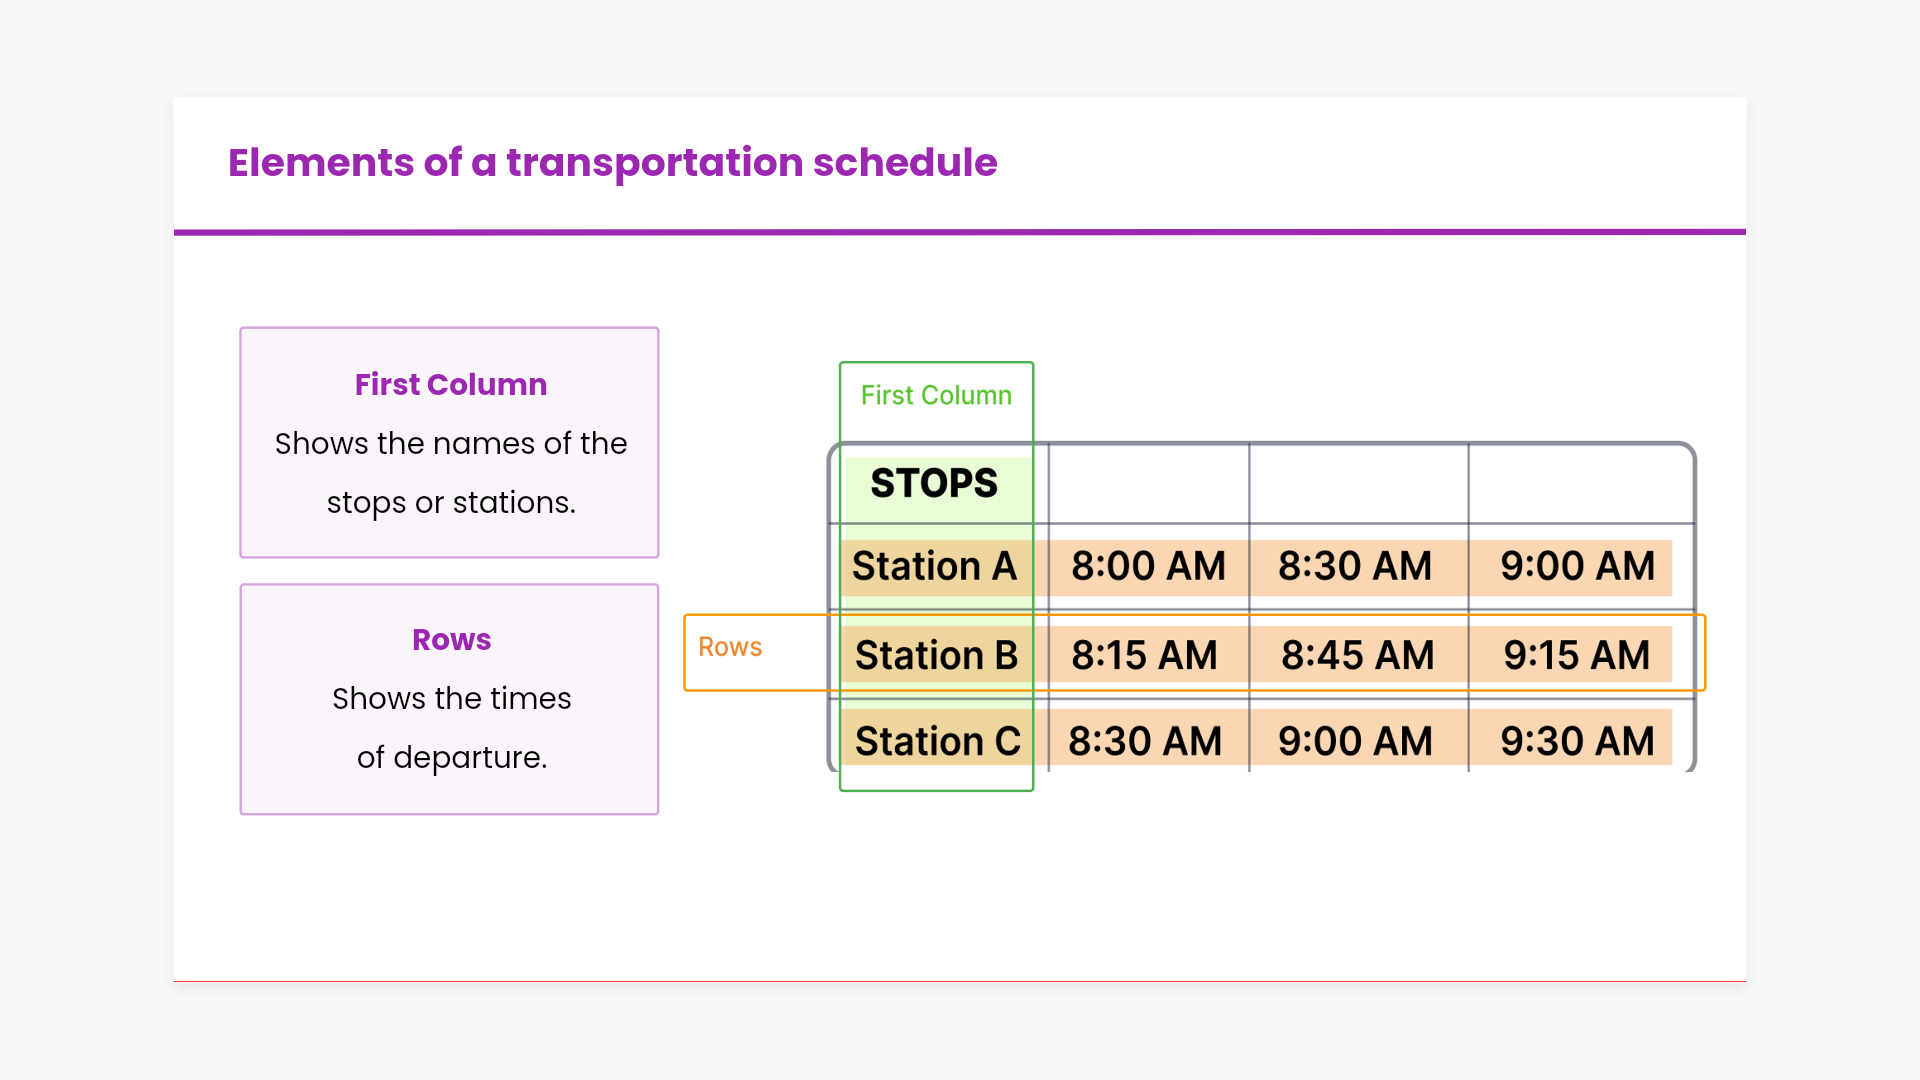This screenshot has width=1920, height=1080.
Task: Click the Station C cell
Action: pyautogui.click(x=937, y=742)
